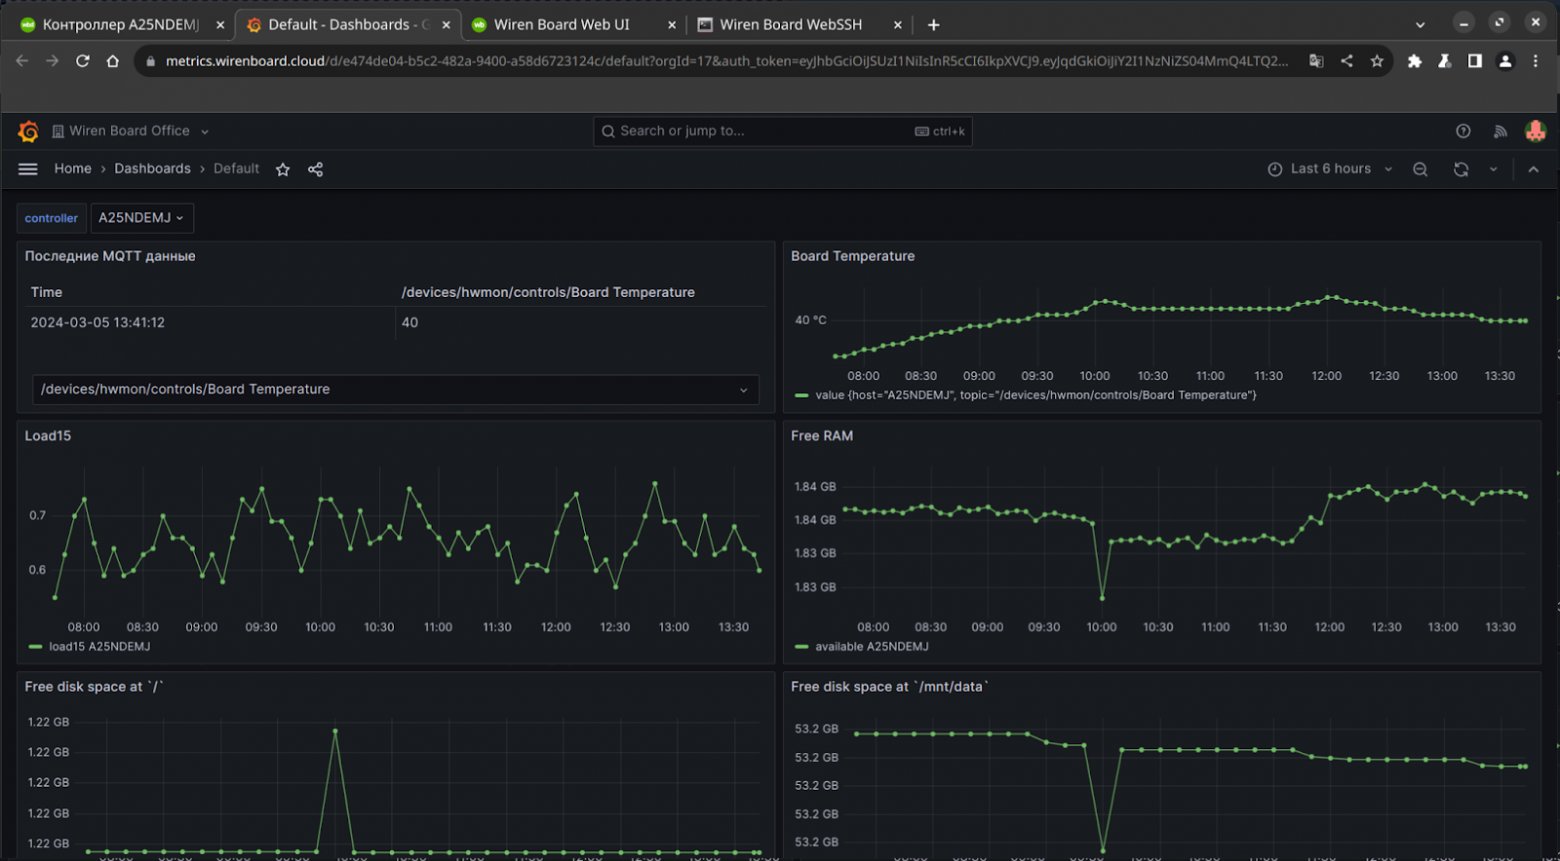Toggle the load15 A25NDEMJ legend series
The height and width of the screenshot is (861, 1560).
(99, 647)
